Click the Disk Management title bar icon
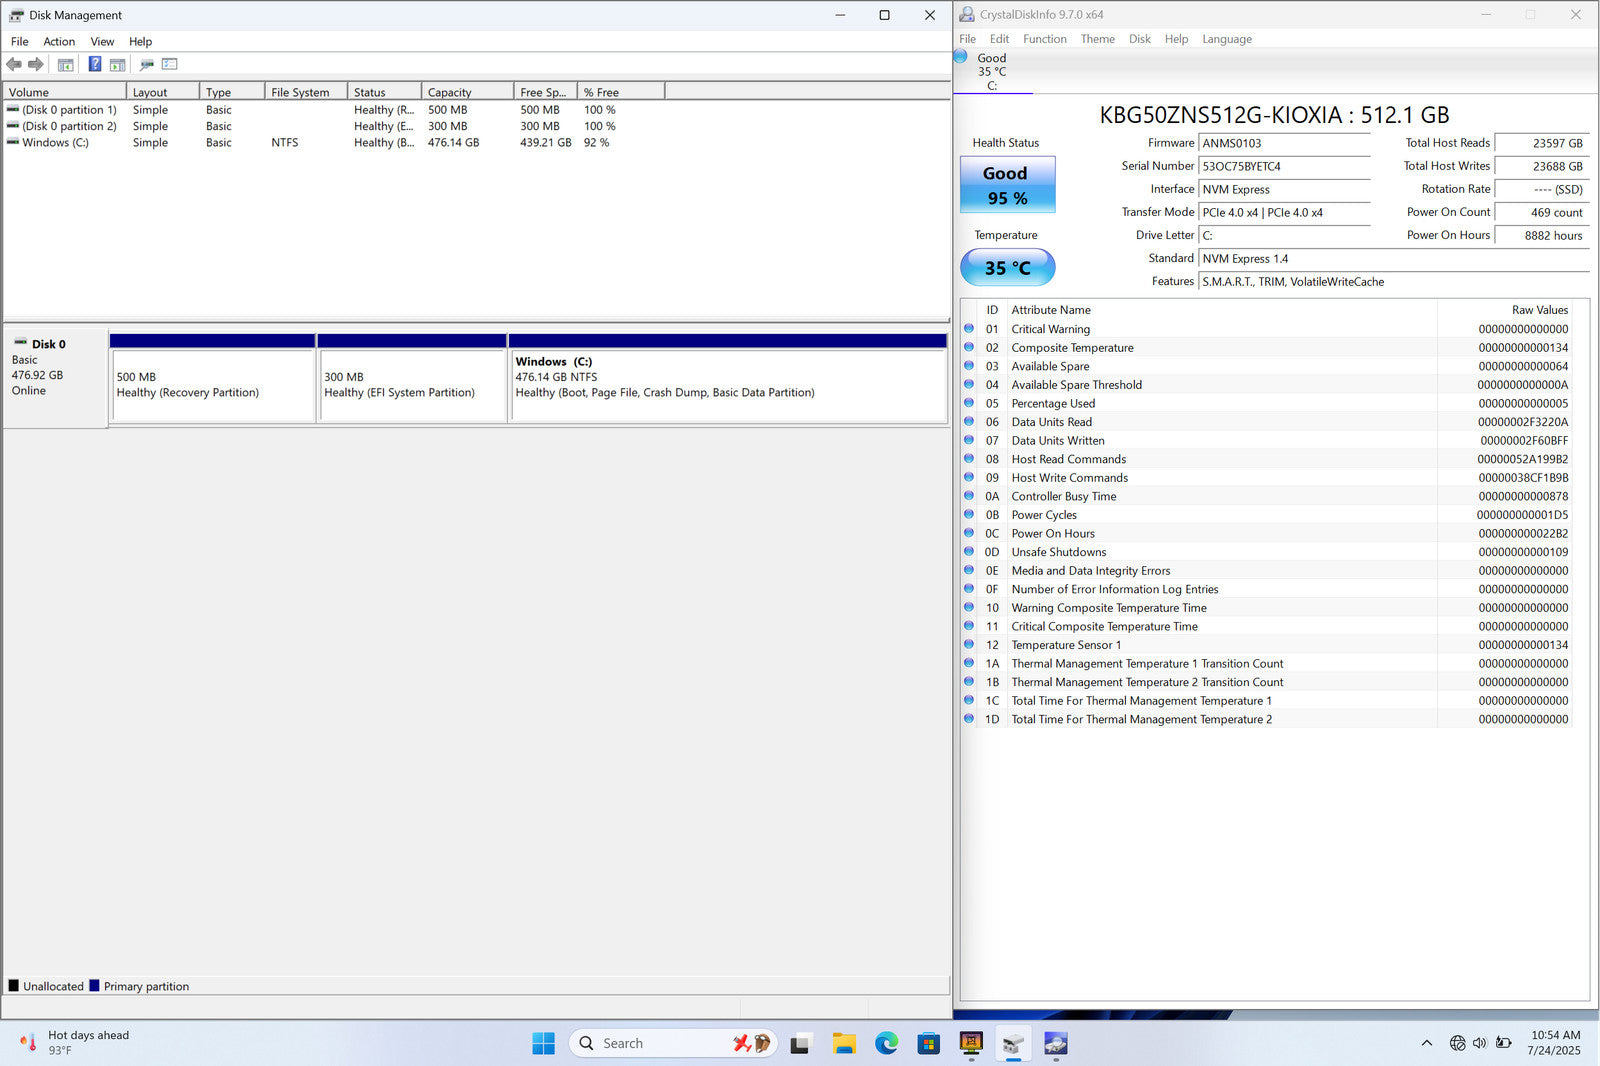Image resolution: width=1600 pixels, height=1066 pixels. point(16,15)
